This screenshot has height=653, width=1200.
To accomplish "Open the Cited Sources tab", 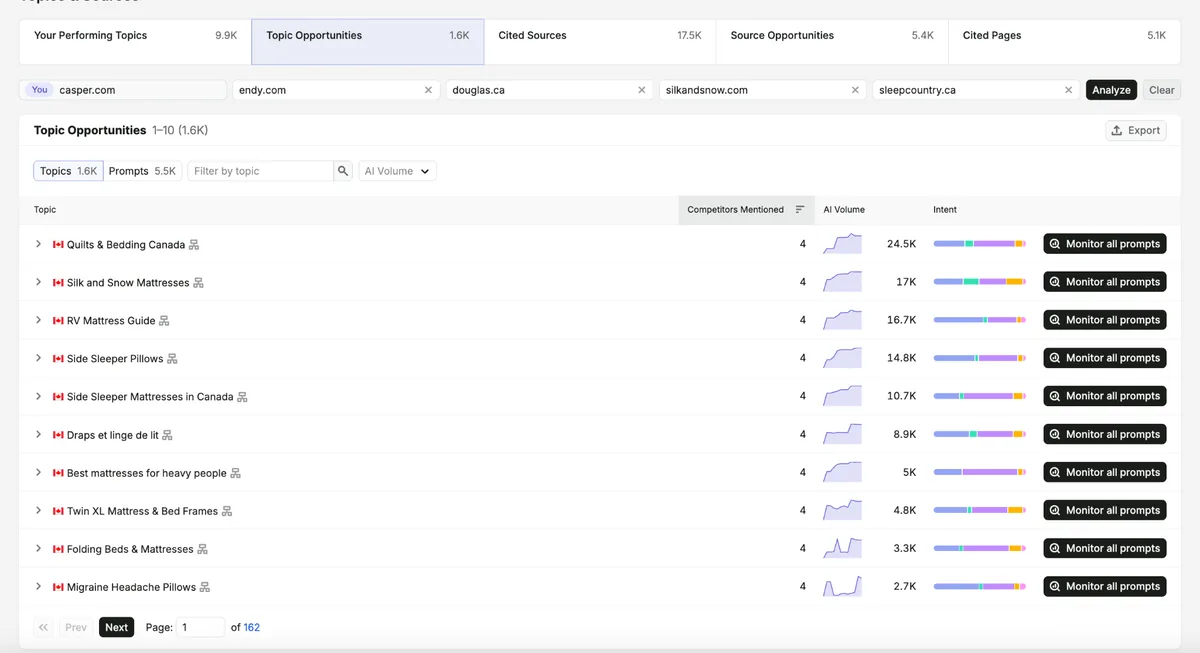I will point(600,41).
